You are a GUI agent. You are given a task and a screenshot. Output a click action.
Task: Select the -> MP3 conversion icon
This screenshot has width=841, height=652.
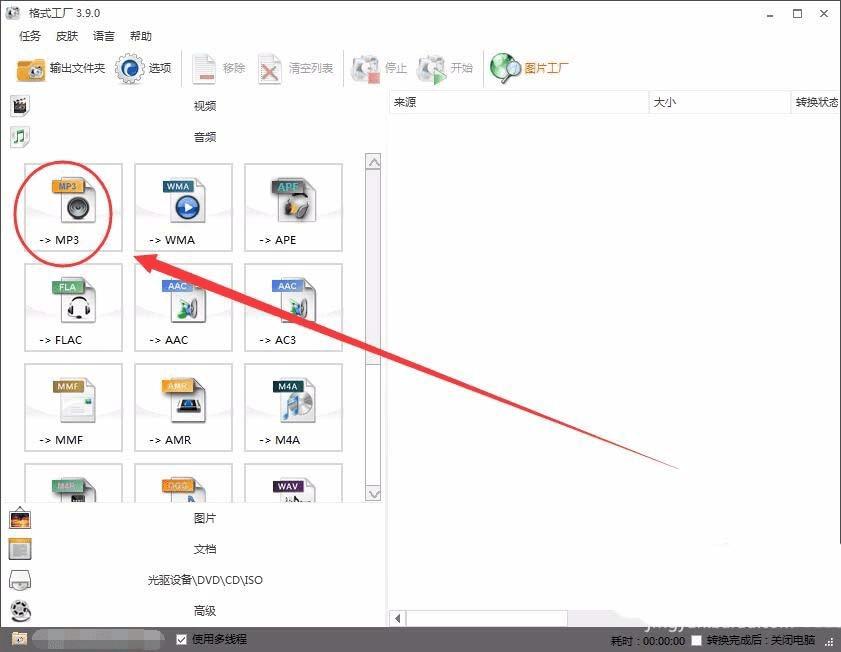(73, 208)
